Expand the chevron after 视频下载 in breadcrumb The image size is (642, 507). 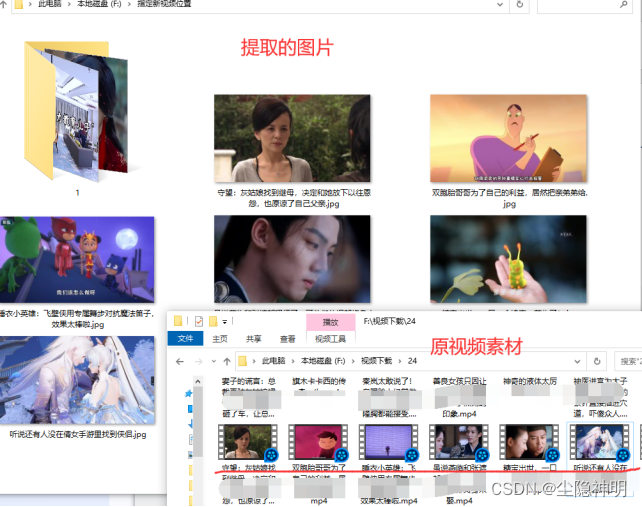(400, 361)
